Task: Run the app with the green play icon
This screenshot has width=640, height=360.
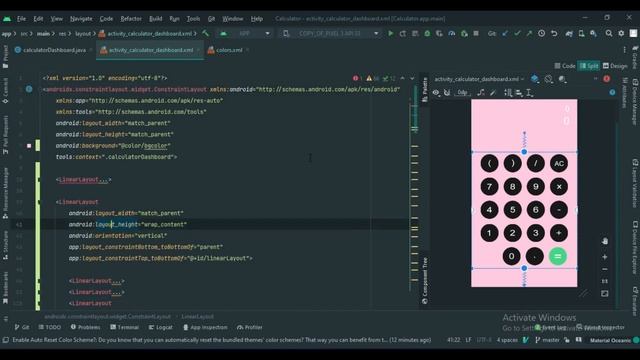Action: (391, 33)
